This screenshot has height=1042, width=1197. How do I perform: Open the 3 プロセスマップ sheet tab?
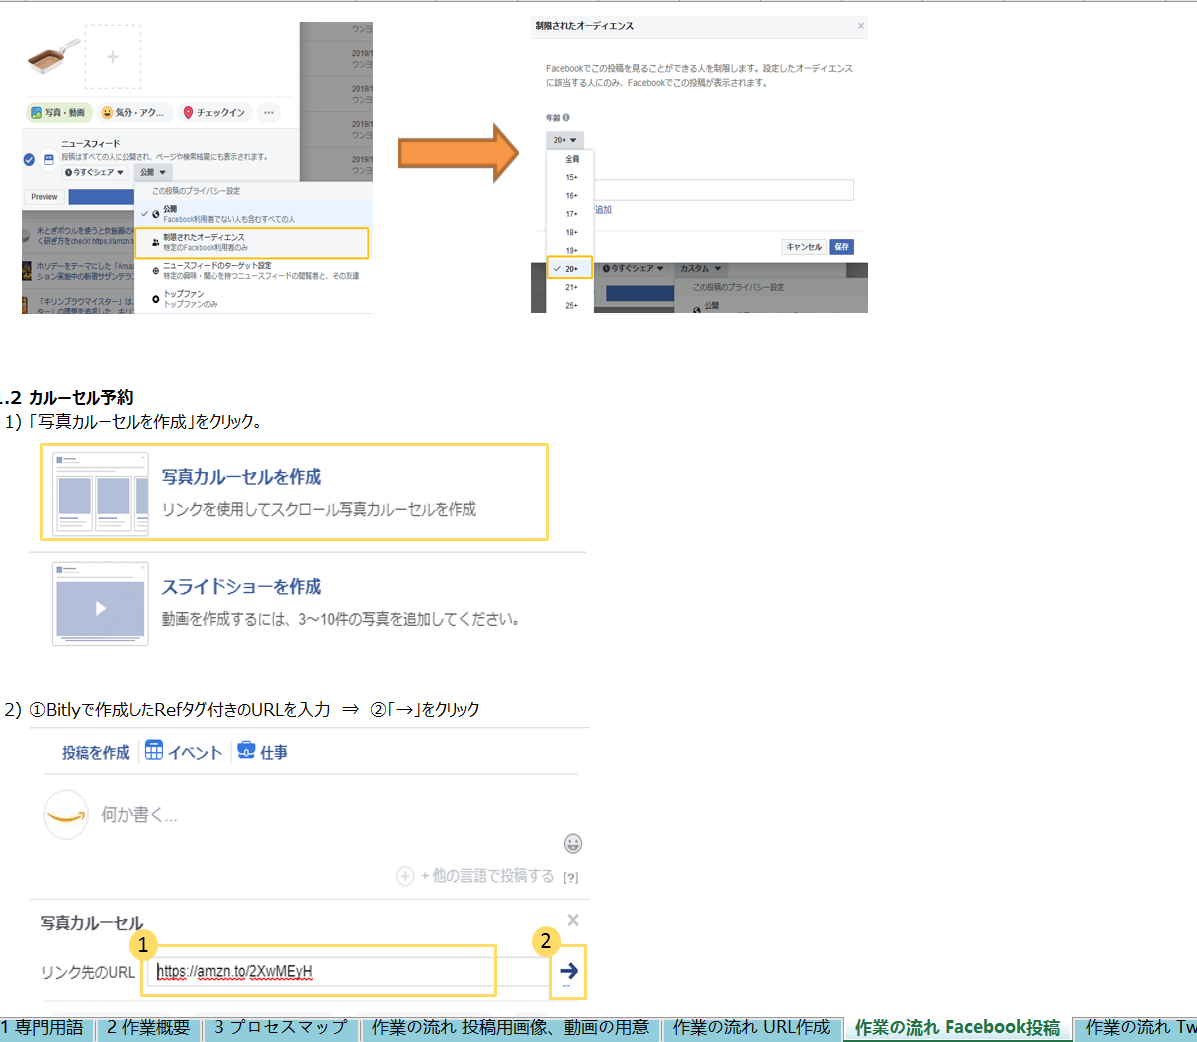(x=281, y=1028)
